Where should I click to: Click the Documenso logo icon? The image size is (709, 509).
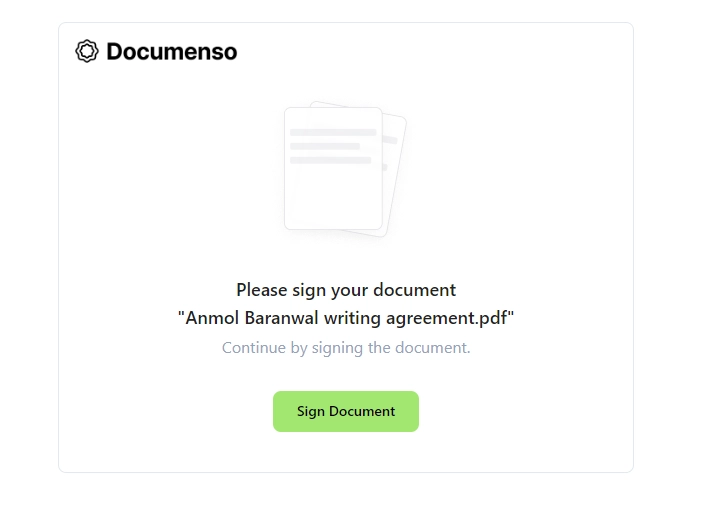pyautogui.click(x=87, y=51)
